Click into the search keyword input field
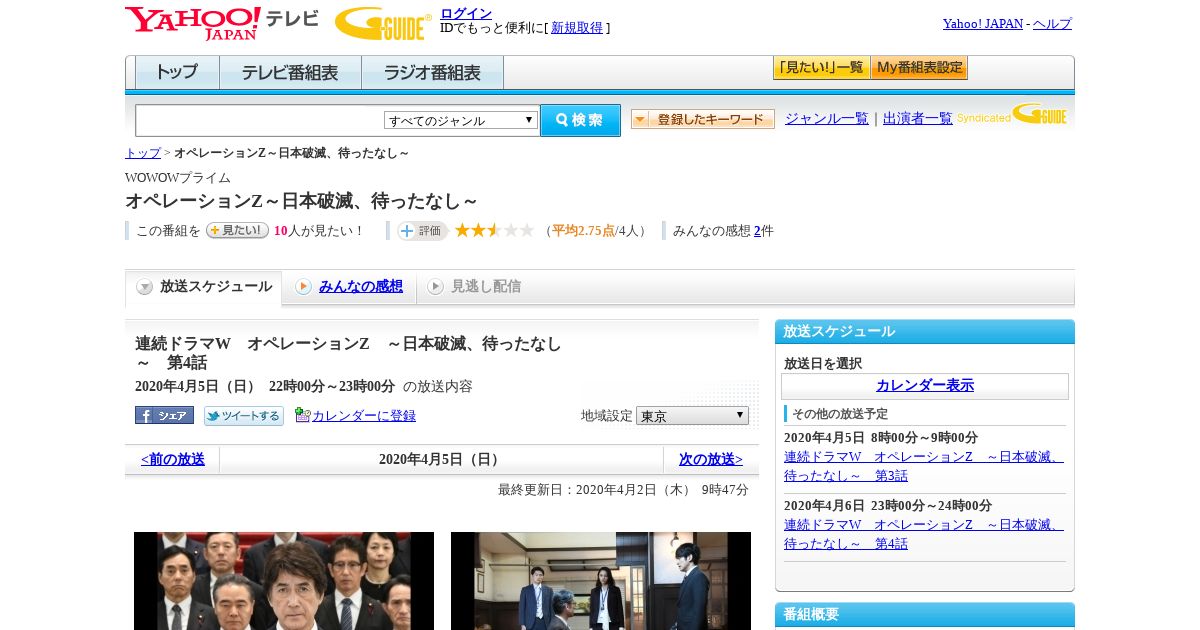Image resolution: width=1200 pixels, height=630 pixels. pyautogui.click(x=260, y=120)
